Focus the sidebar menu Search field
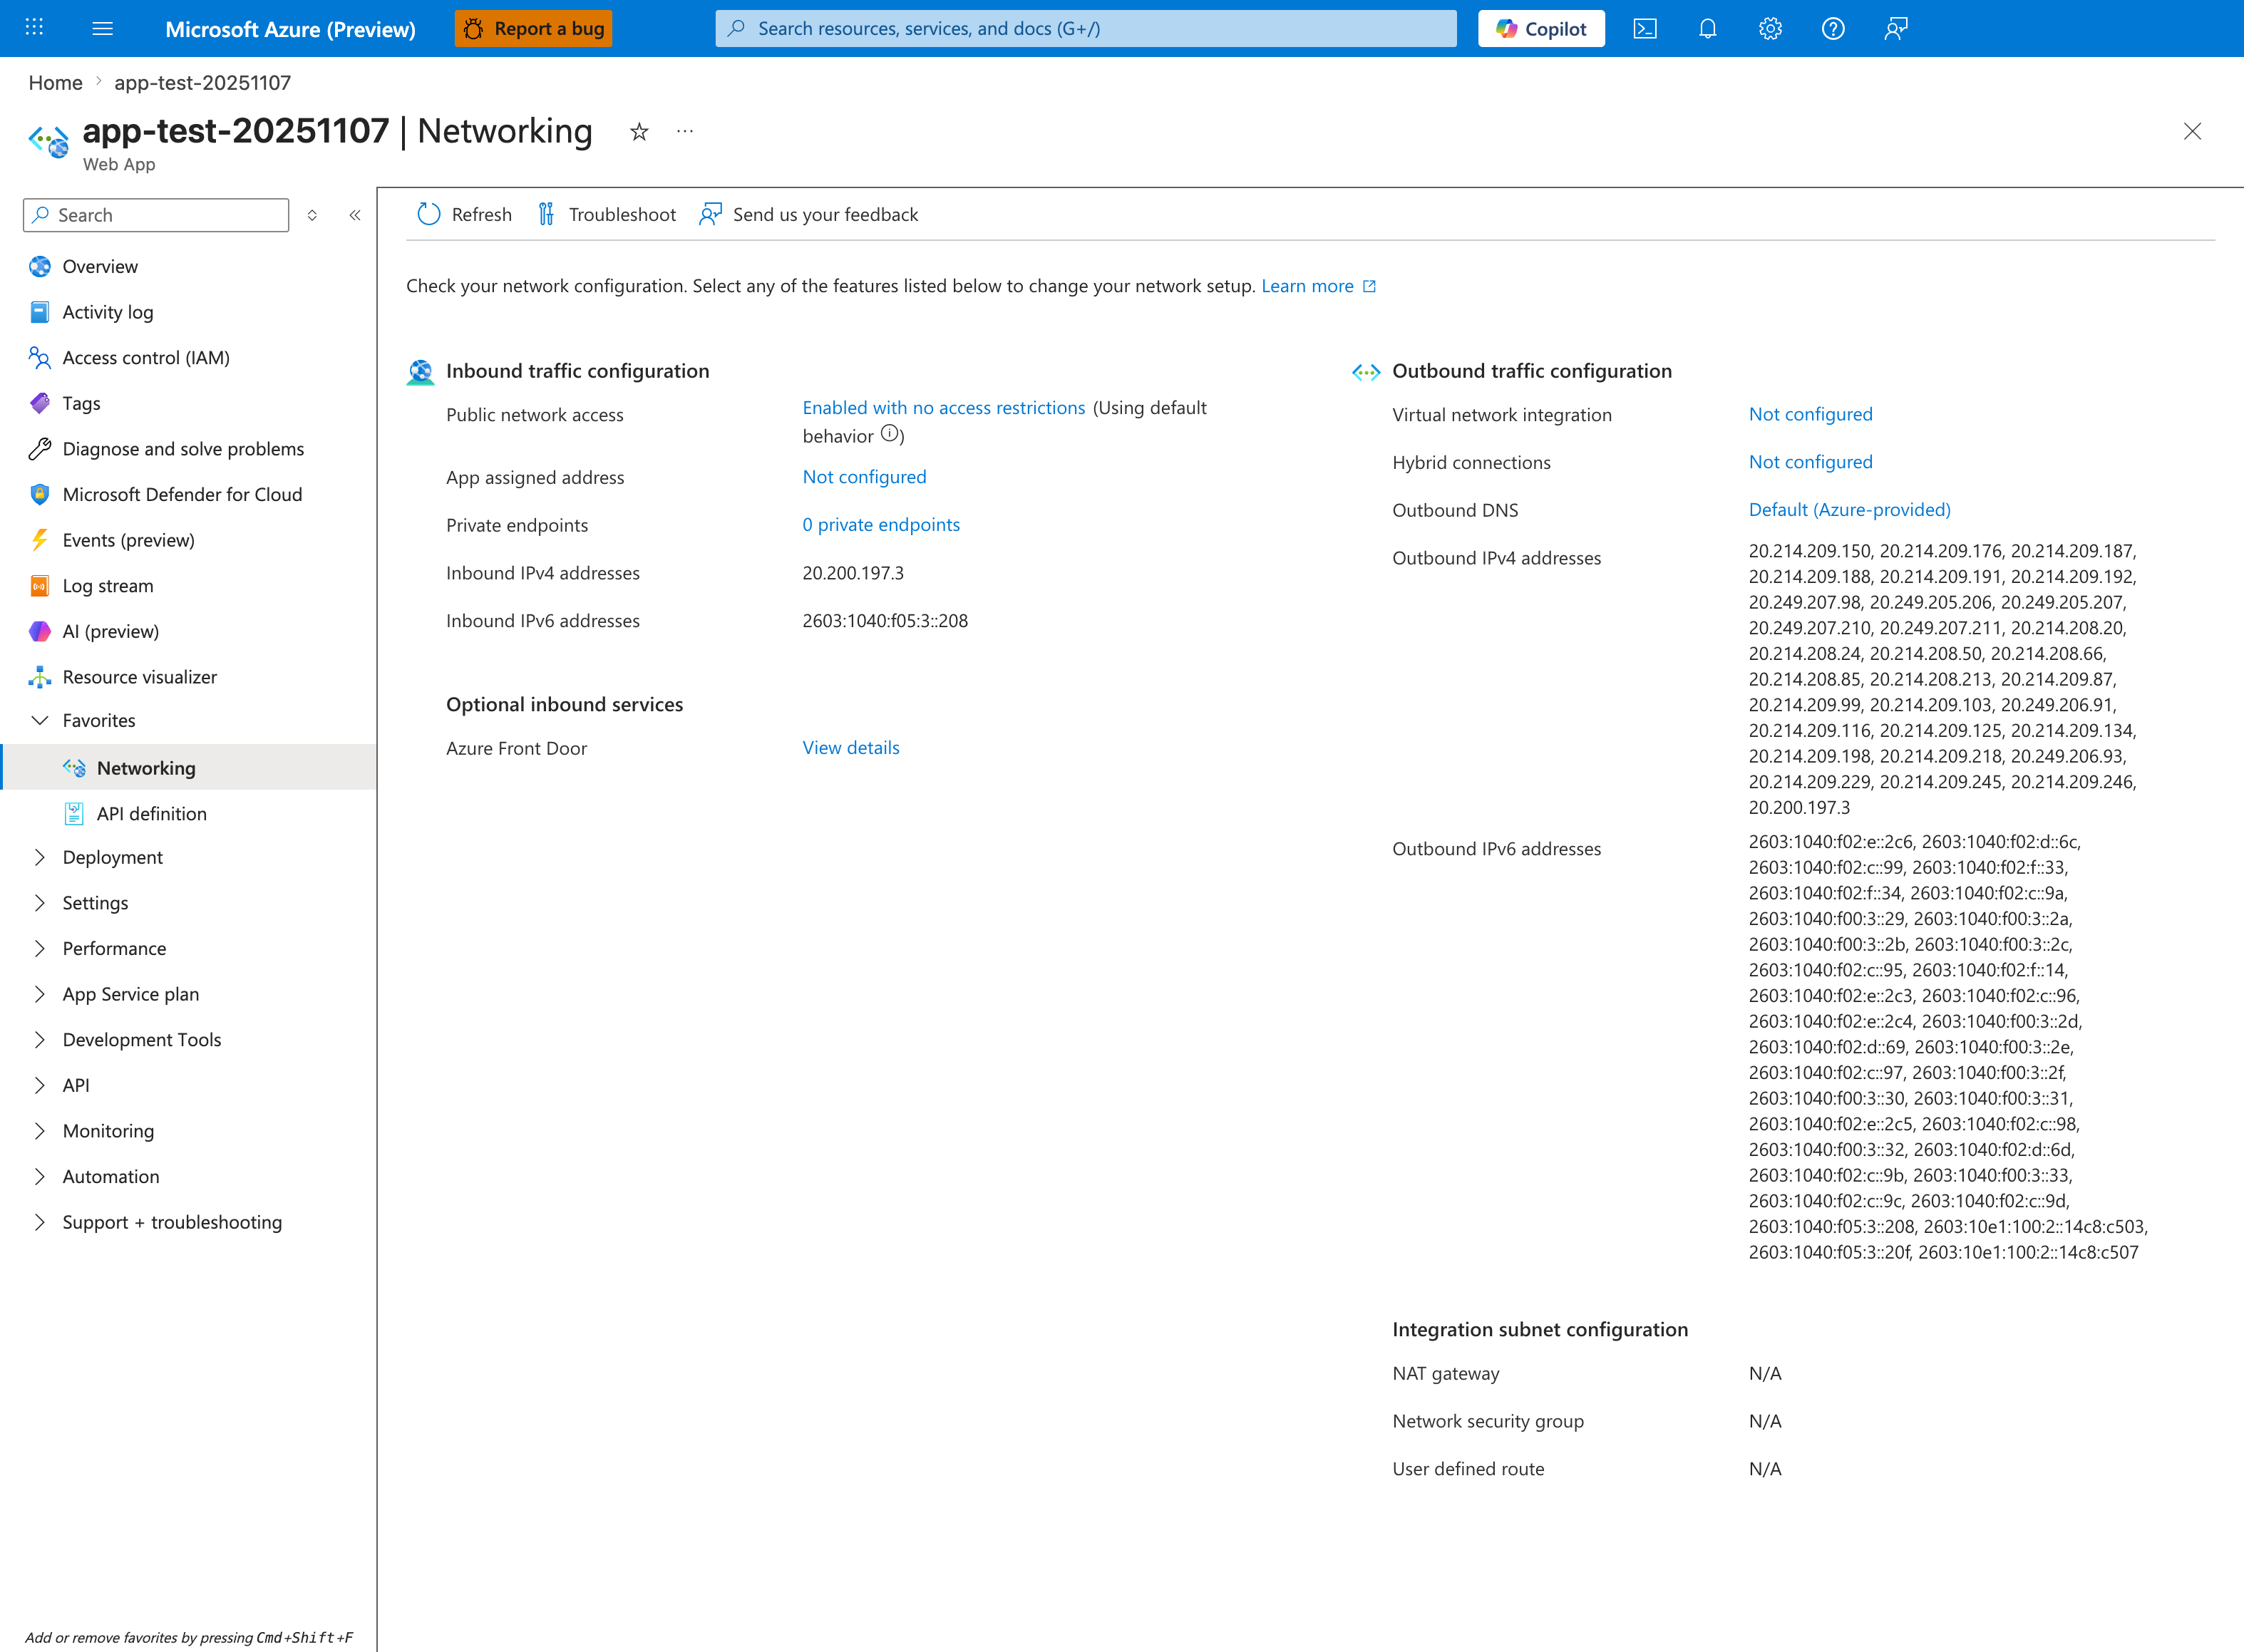This screenshot has width=2244, height=1652. point(156,215)
